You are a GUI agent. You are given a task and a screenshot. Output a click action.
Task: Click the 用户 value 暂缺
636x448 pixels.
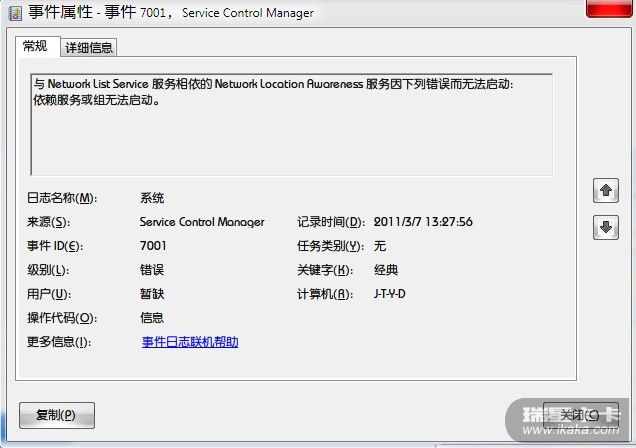coord(152,294)
